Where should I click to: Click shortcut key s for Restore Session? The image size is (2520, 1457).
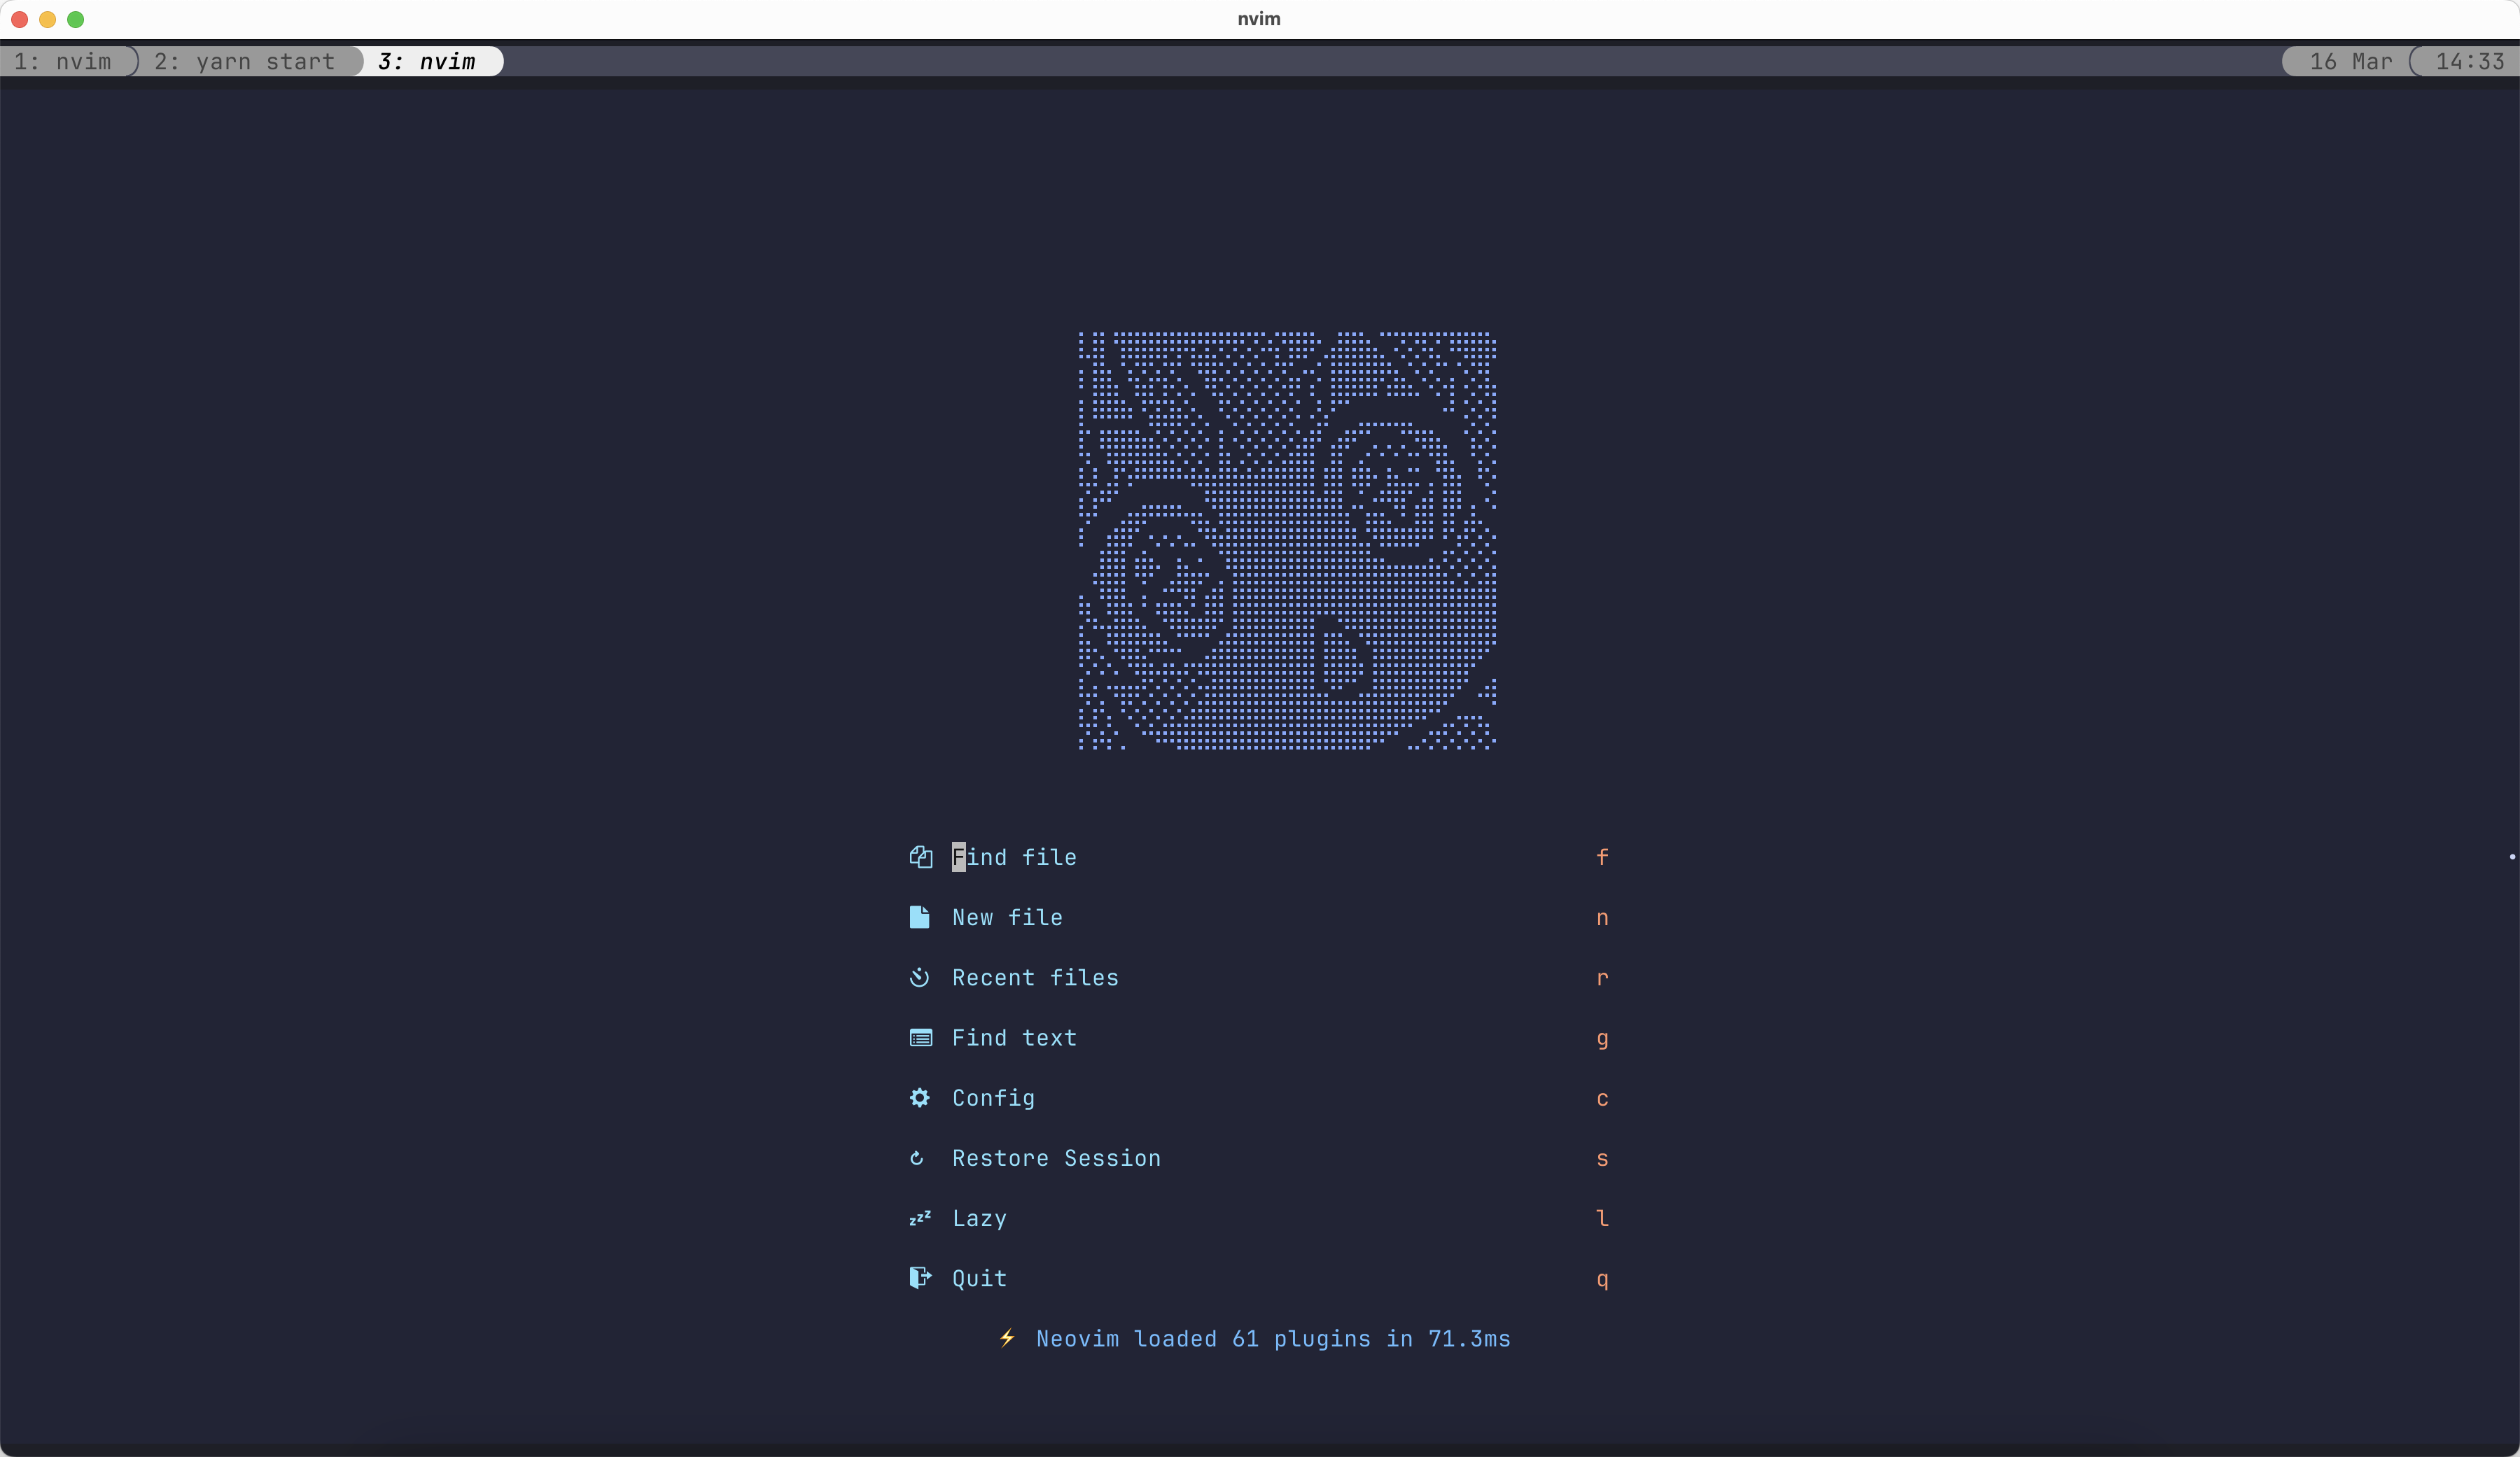coord(1602,1158)
